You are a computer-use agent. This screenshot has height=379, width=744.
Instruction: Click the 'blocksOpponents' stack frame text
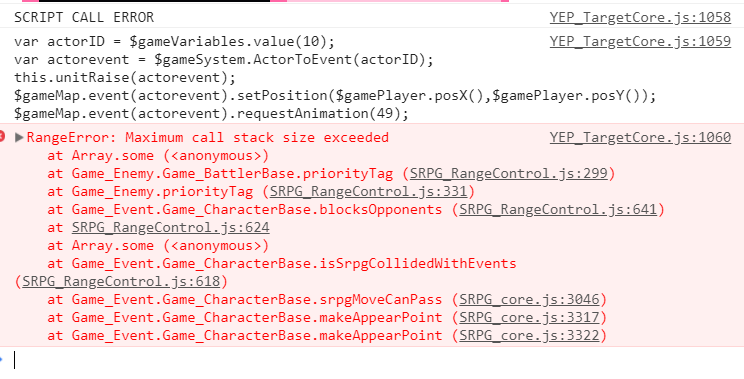pos(244,210)
